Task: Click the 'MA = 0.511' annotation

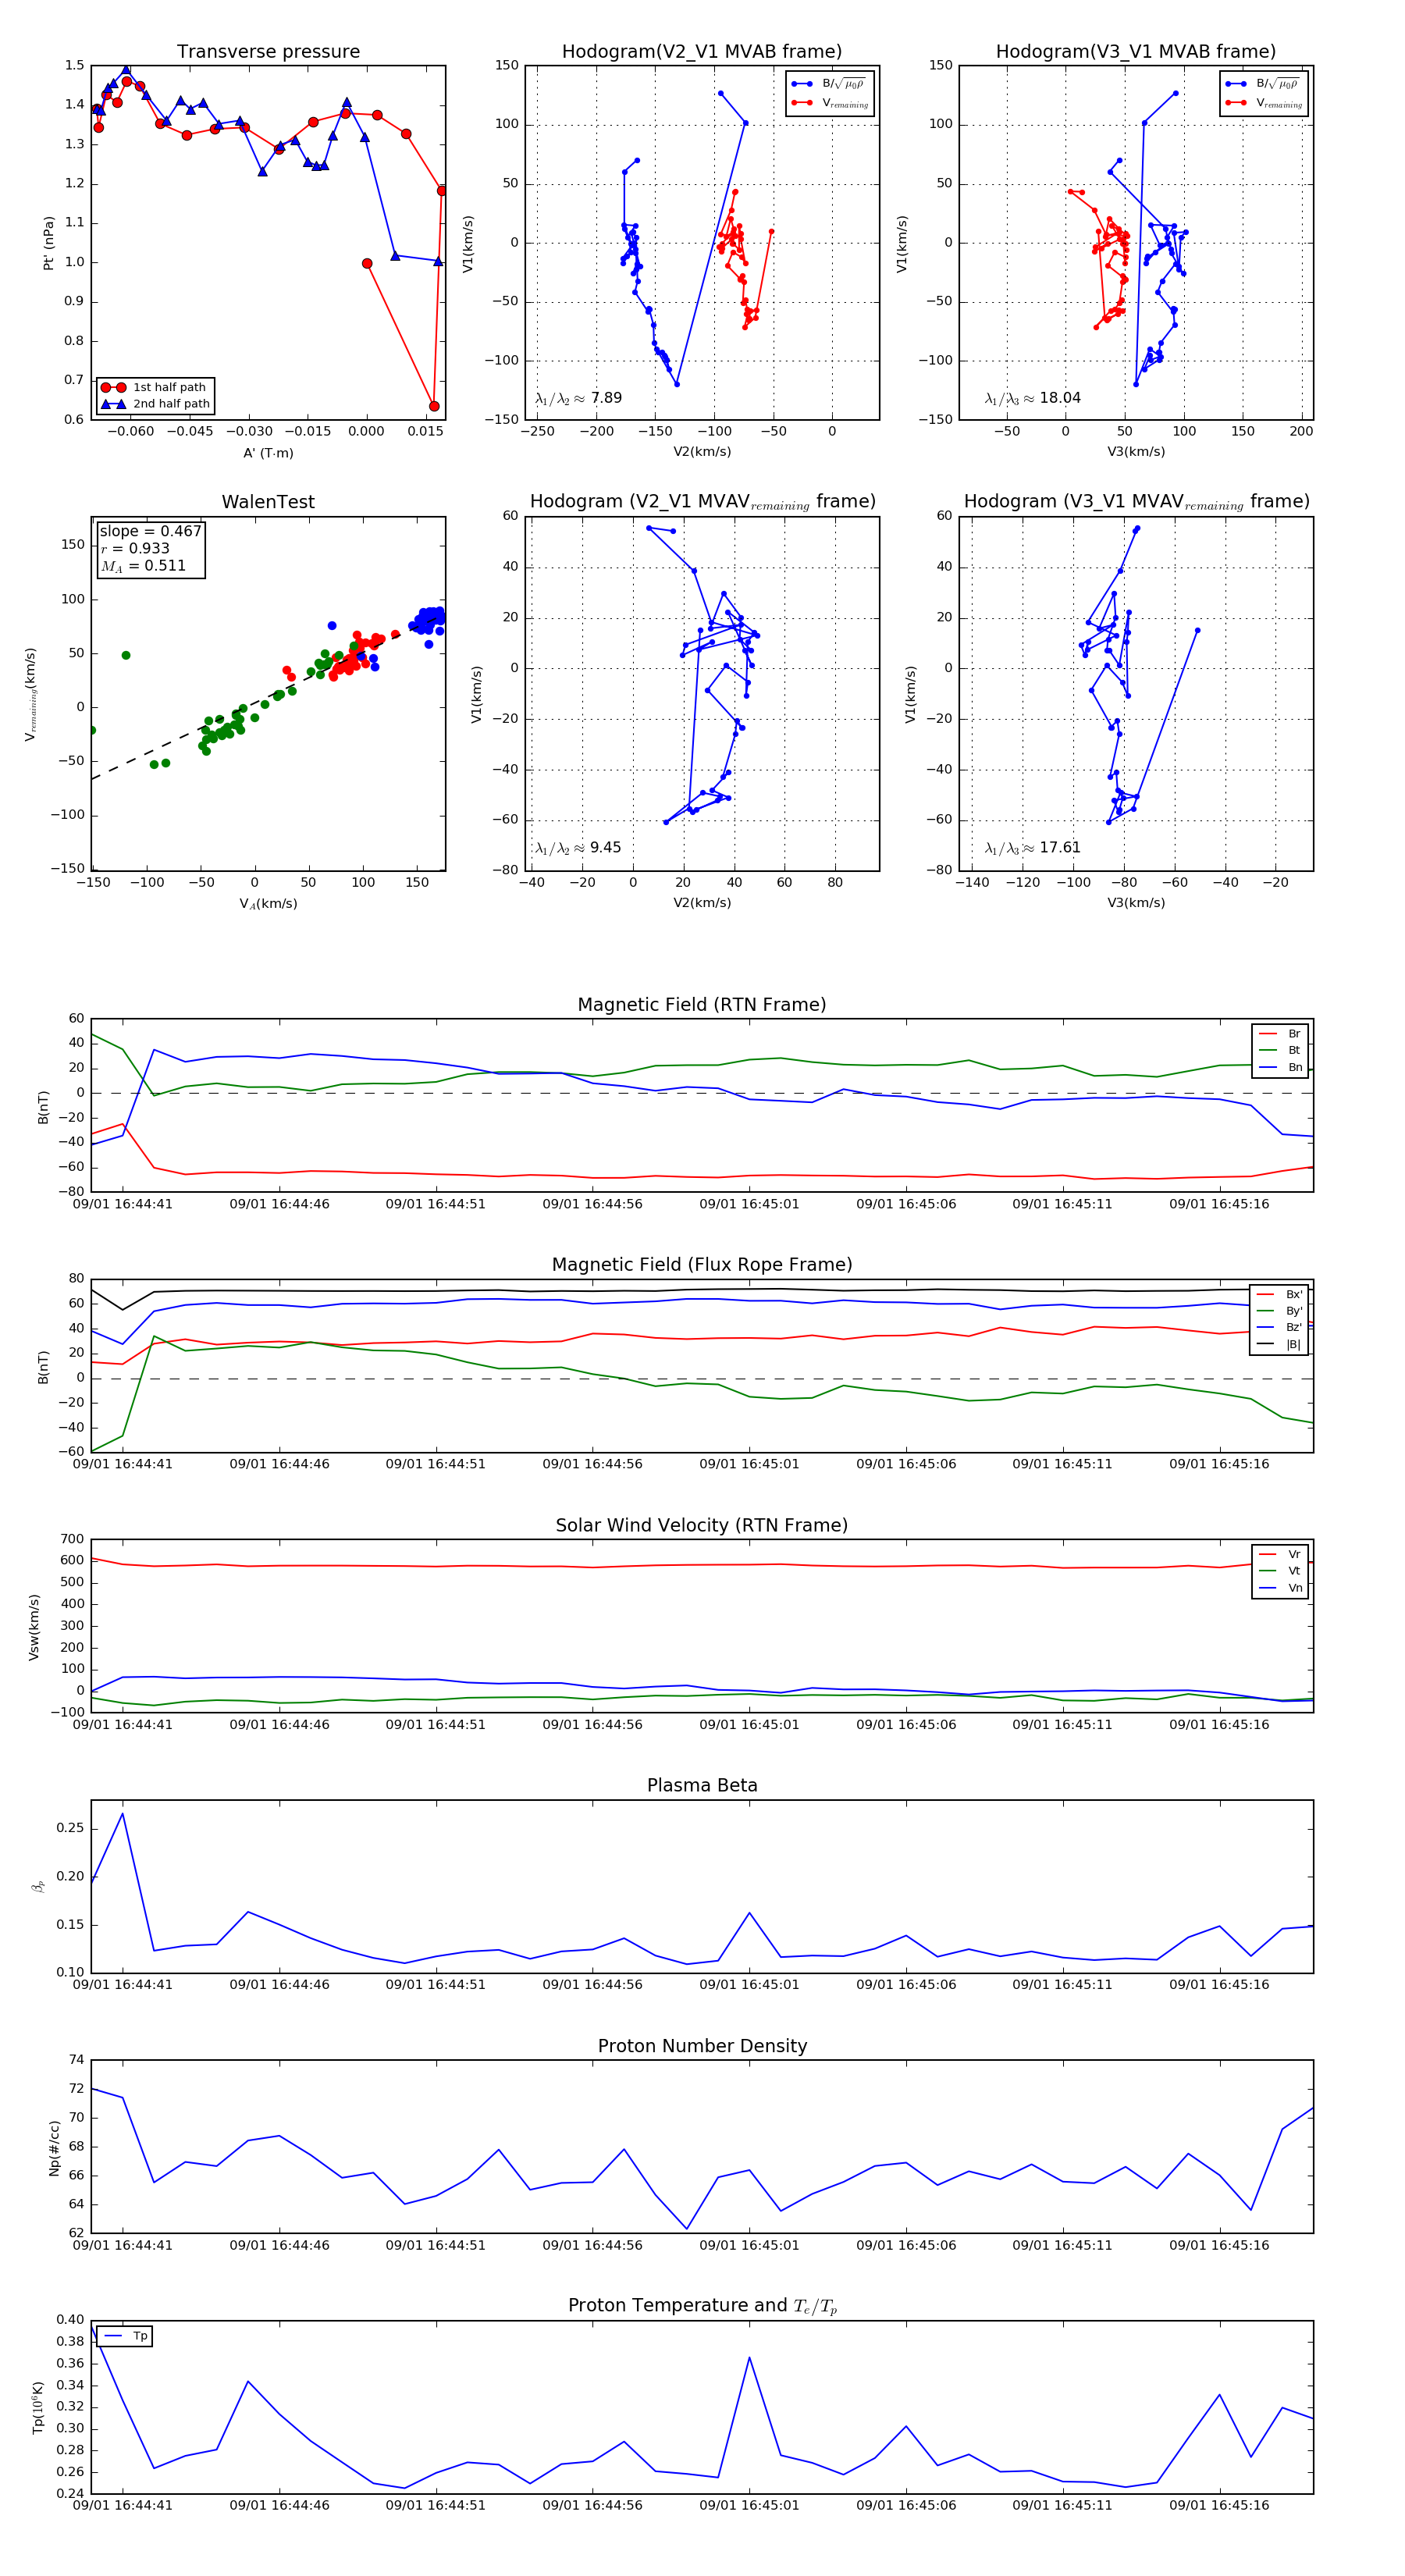Action: [x=143, y=566]
